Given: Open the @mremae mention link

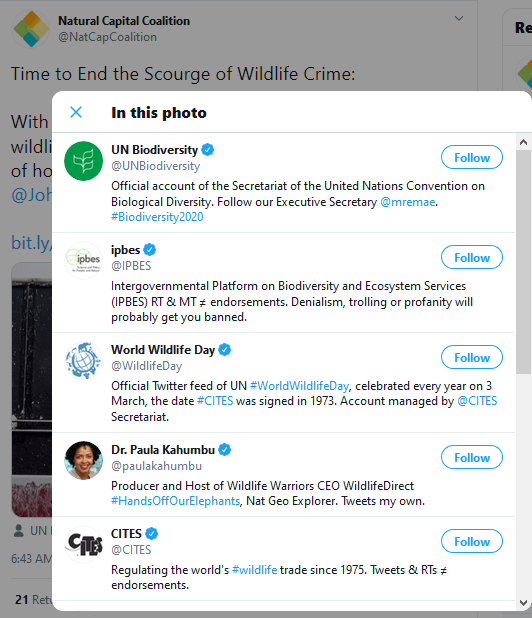Looking at the screenshot, I should tap(407, 202).
